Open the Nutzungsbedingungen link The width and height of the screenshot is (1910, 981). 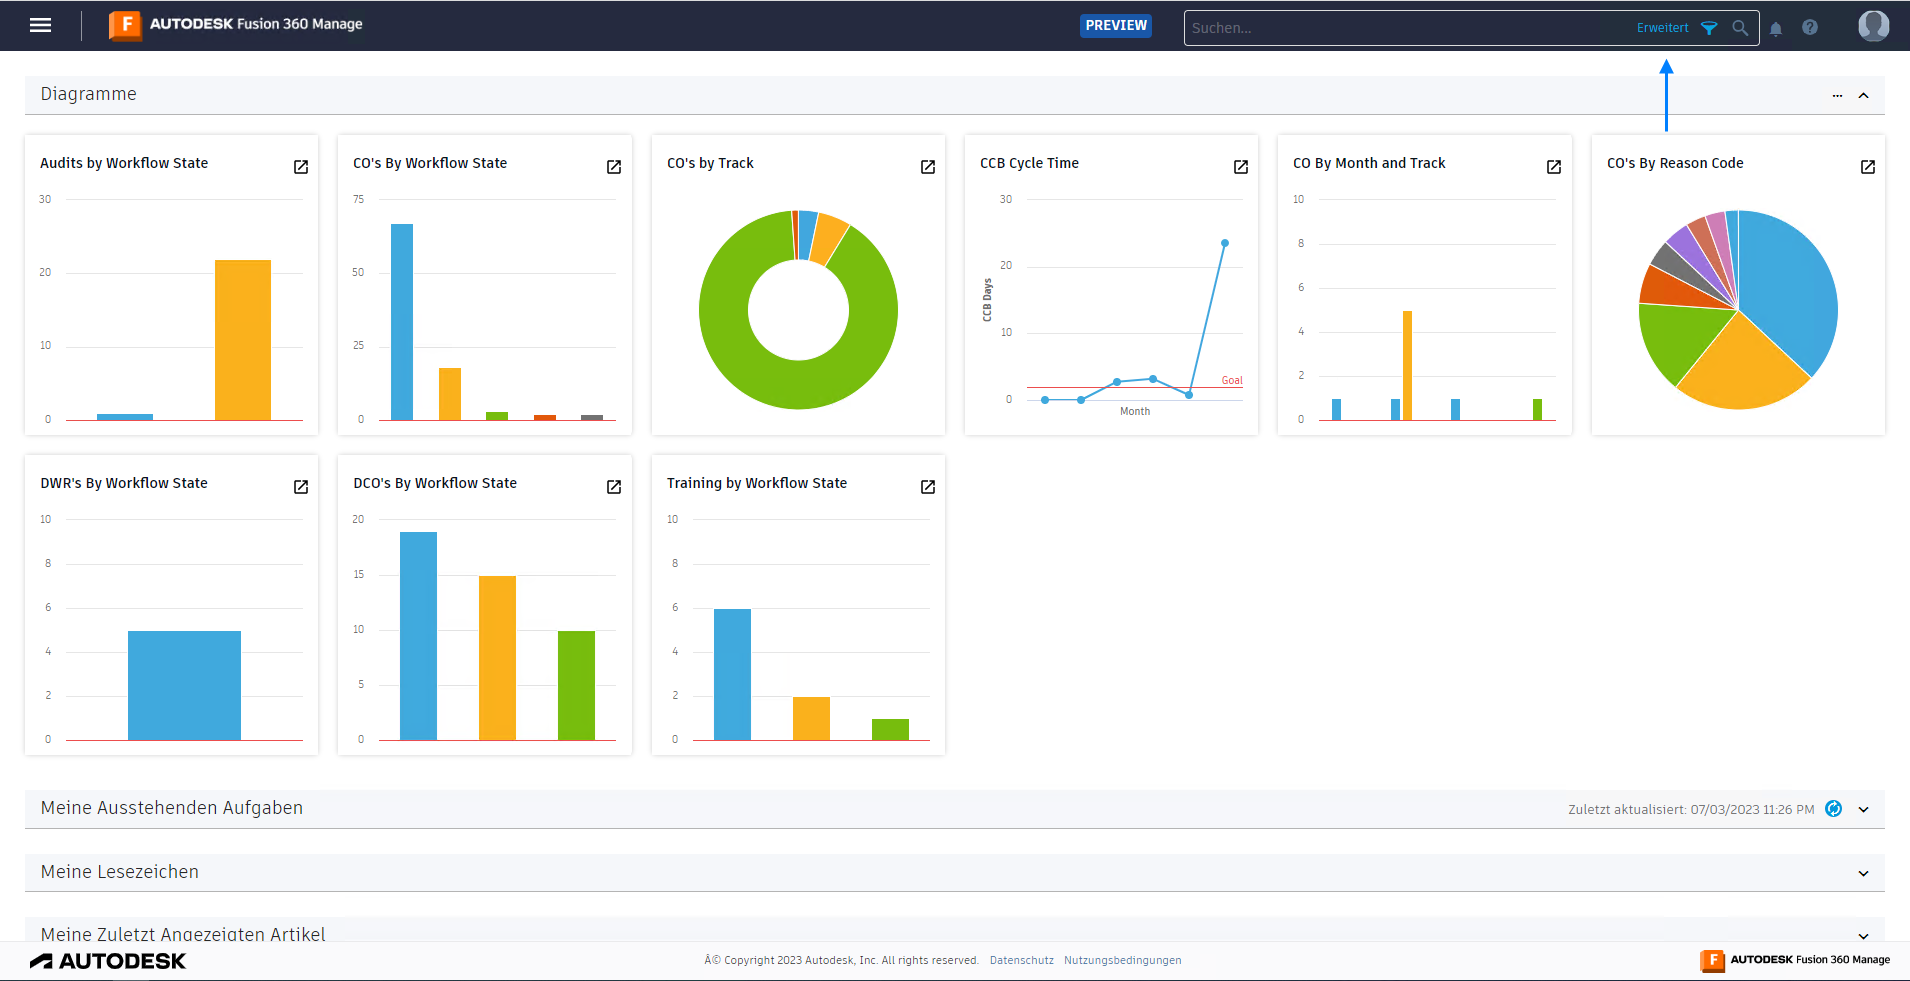click(1122, 960)
